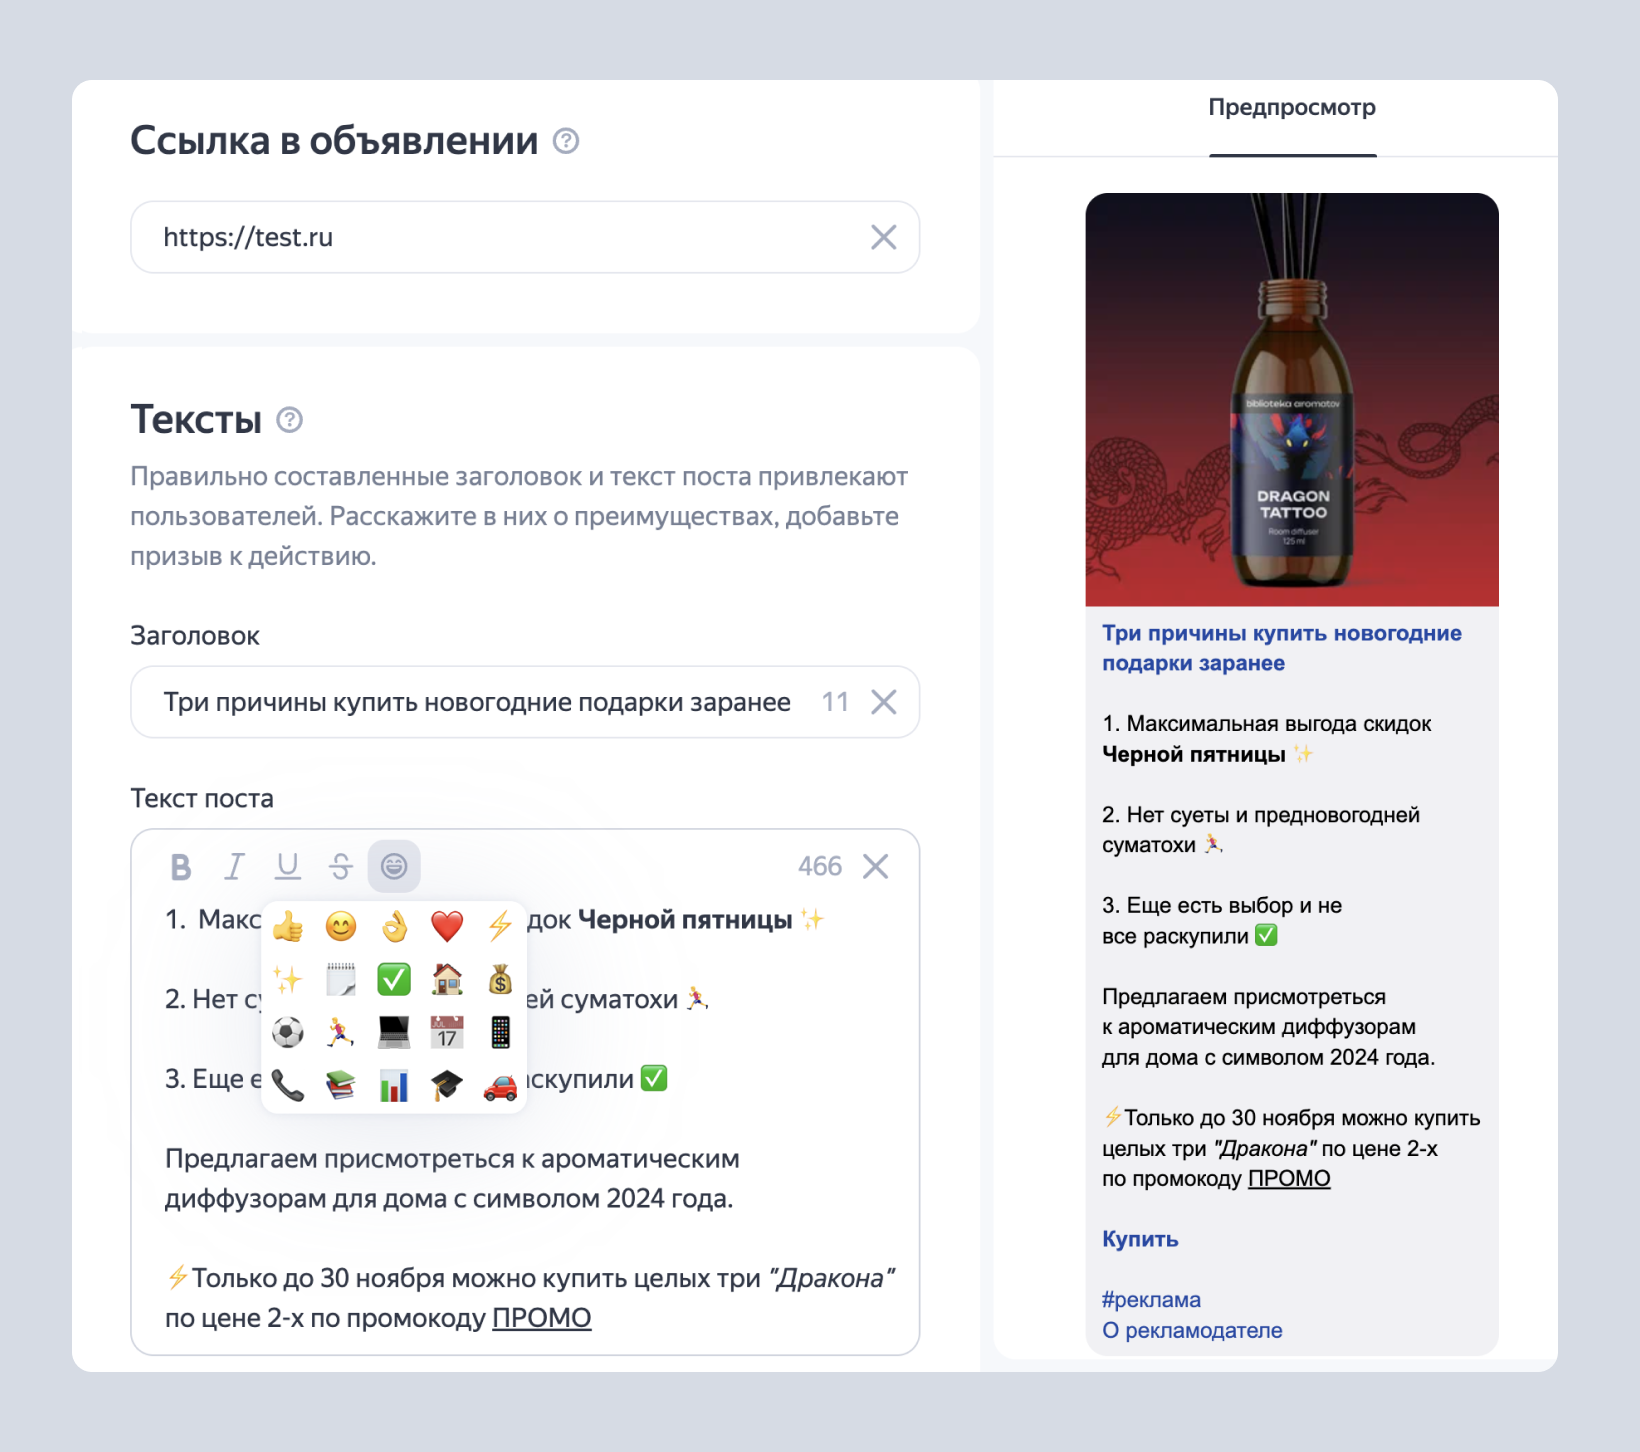Close the emoji picker button

(x=394, y=867)
